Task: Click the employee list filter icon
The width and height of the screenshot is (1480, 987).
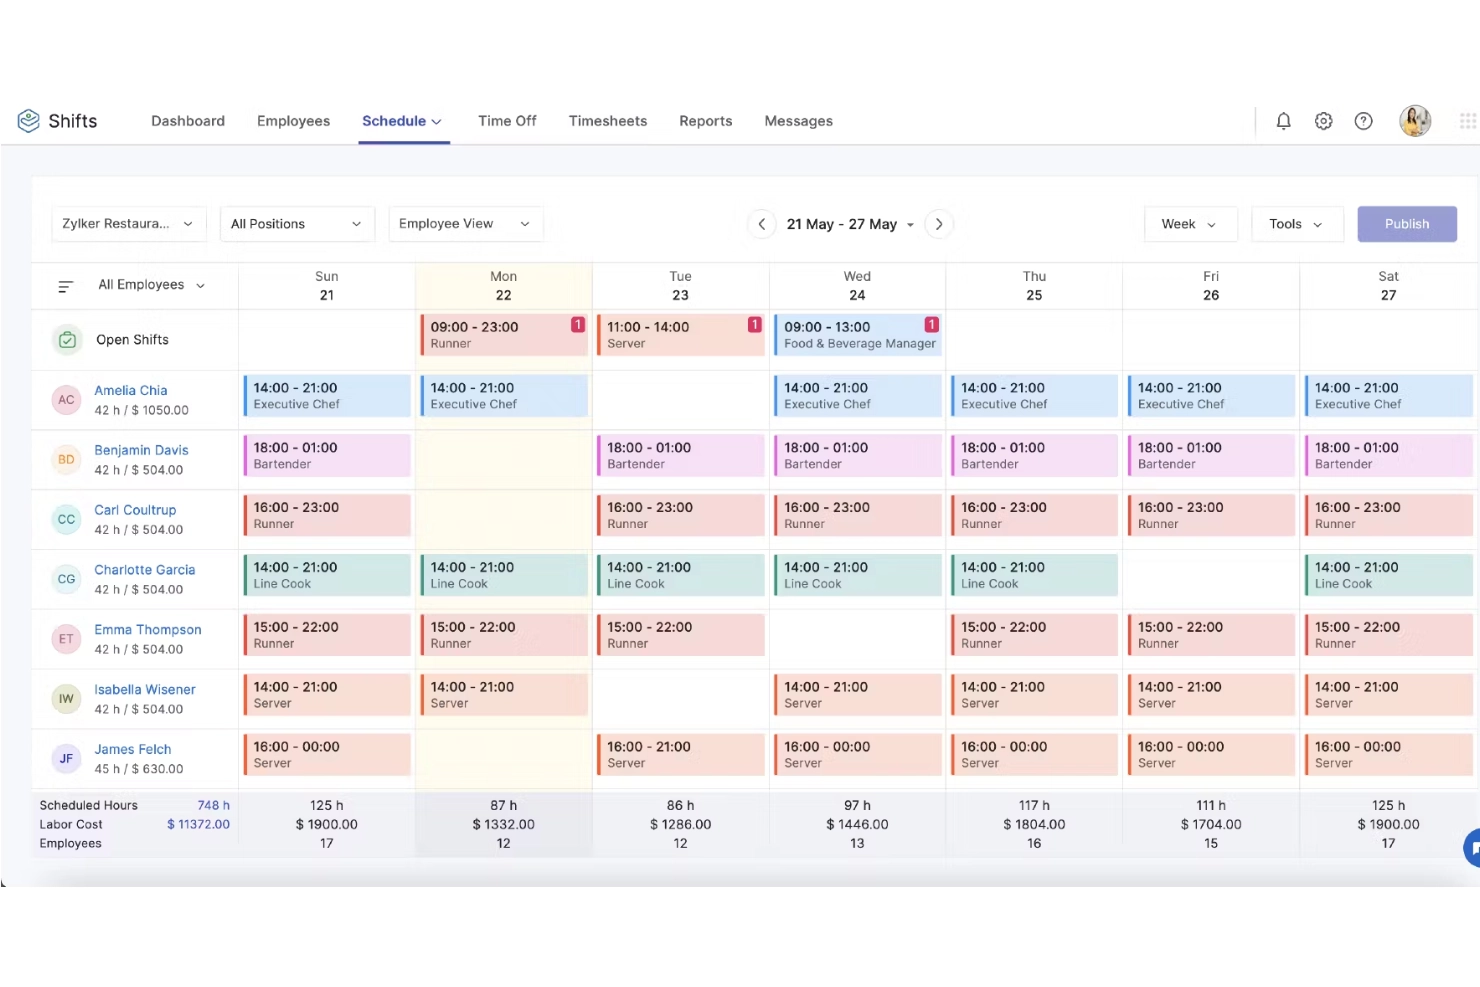Action: click(x=66, y=287)
